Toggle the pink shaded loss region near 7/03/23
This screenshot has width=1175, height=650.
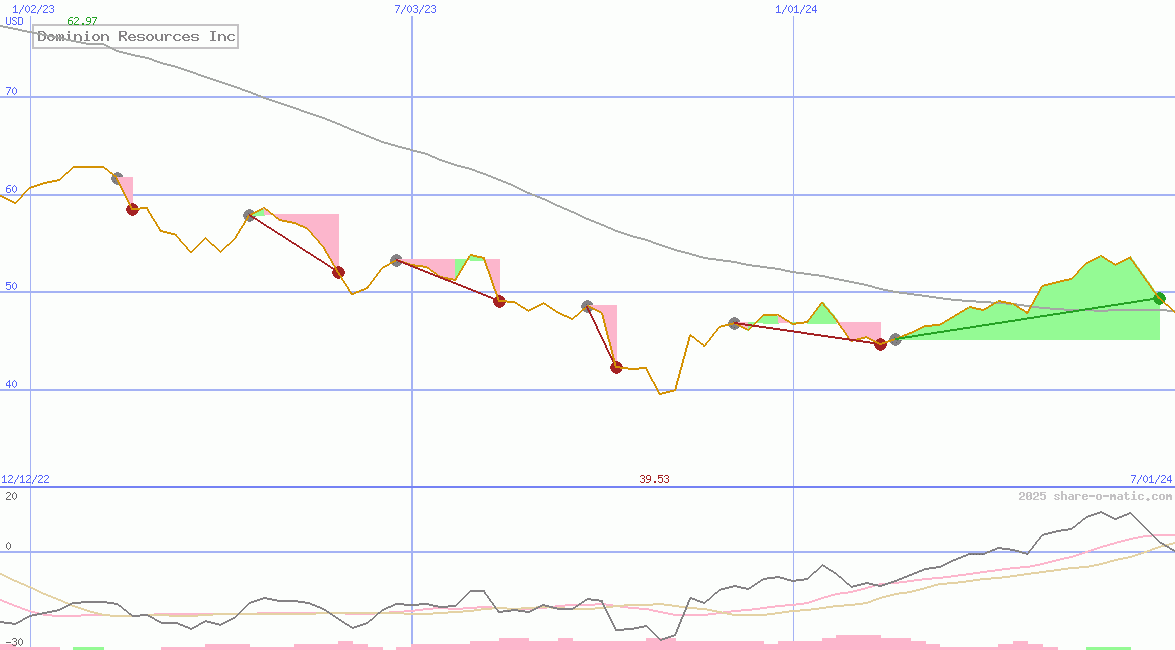coord(440,266)
